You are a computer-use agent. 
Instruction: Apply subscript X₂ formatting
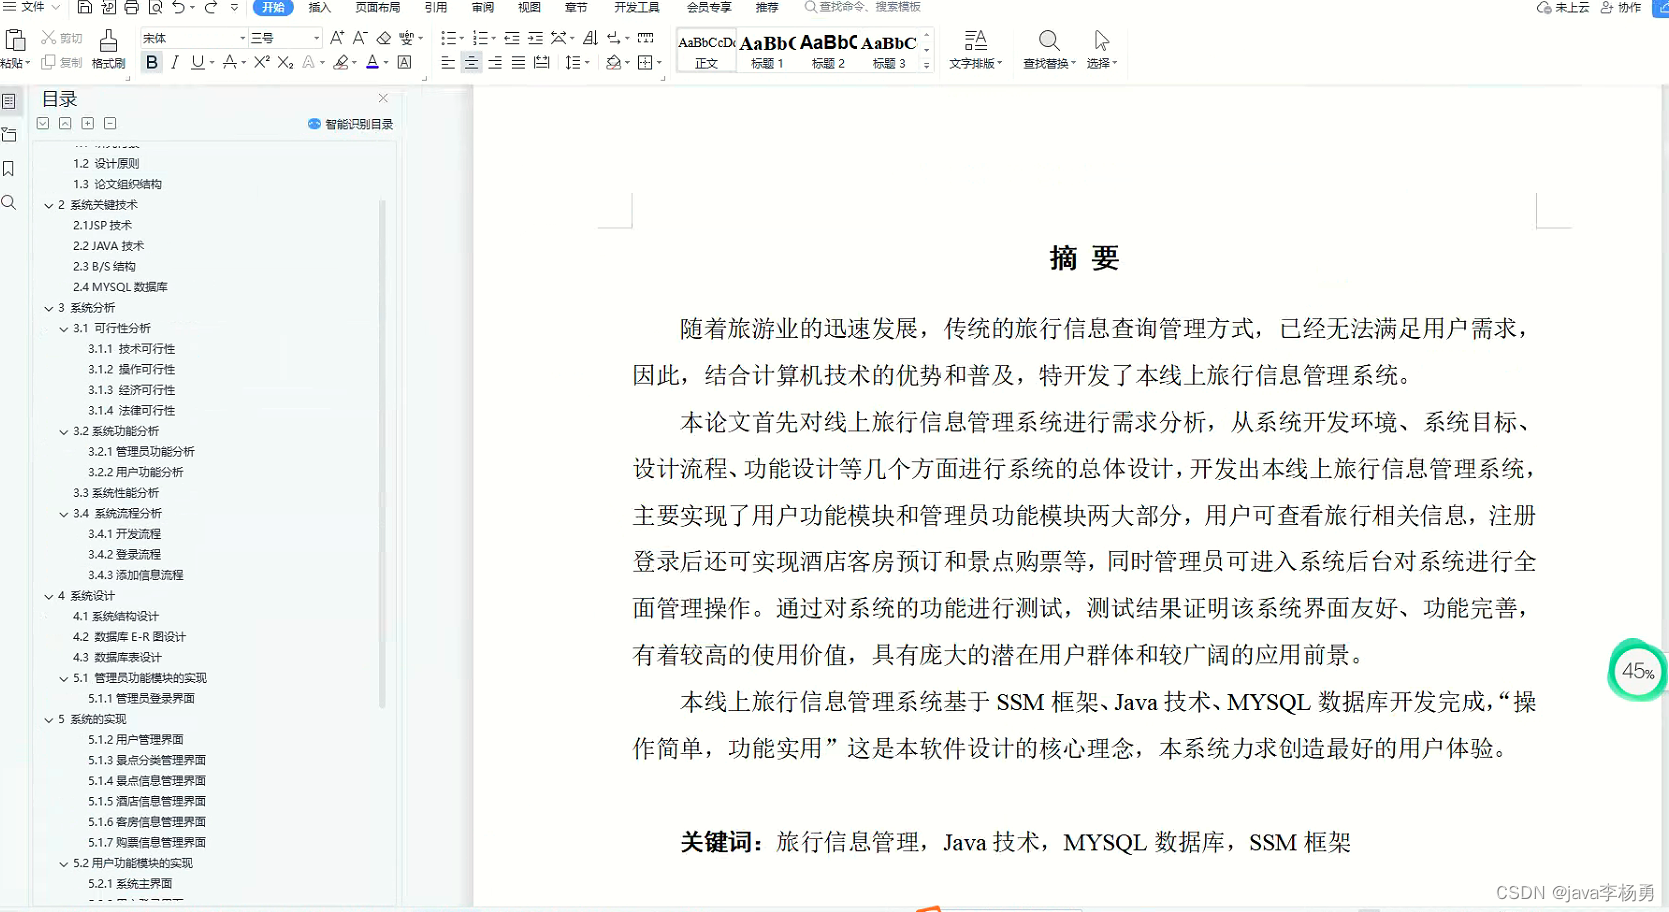[285, 62]
